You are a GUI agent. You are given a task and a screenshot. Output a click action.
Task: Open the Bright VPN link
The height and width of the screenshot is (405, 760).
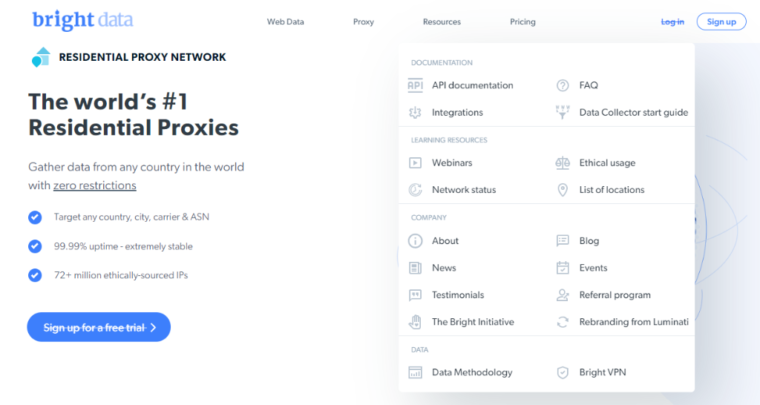point(602,373)
